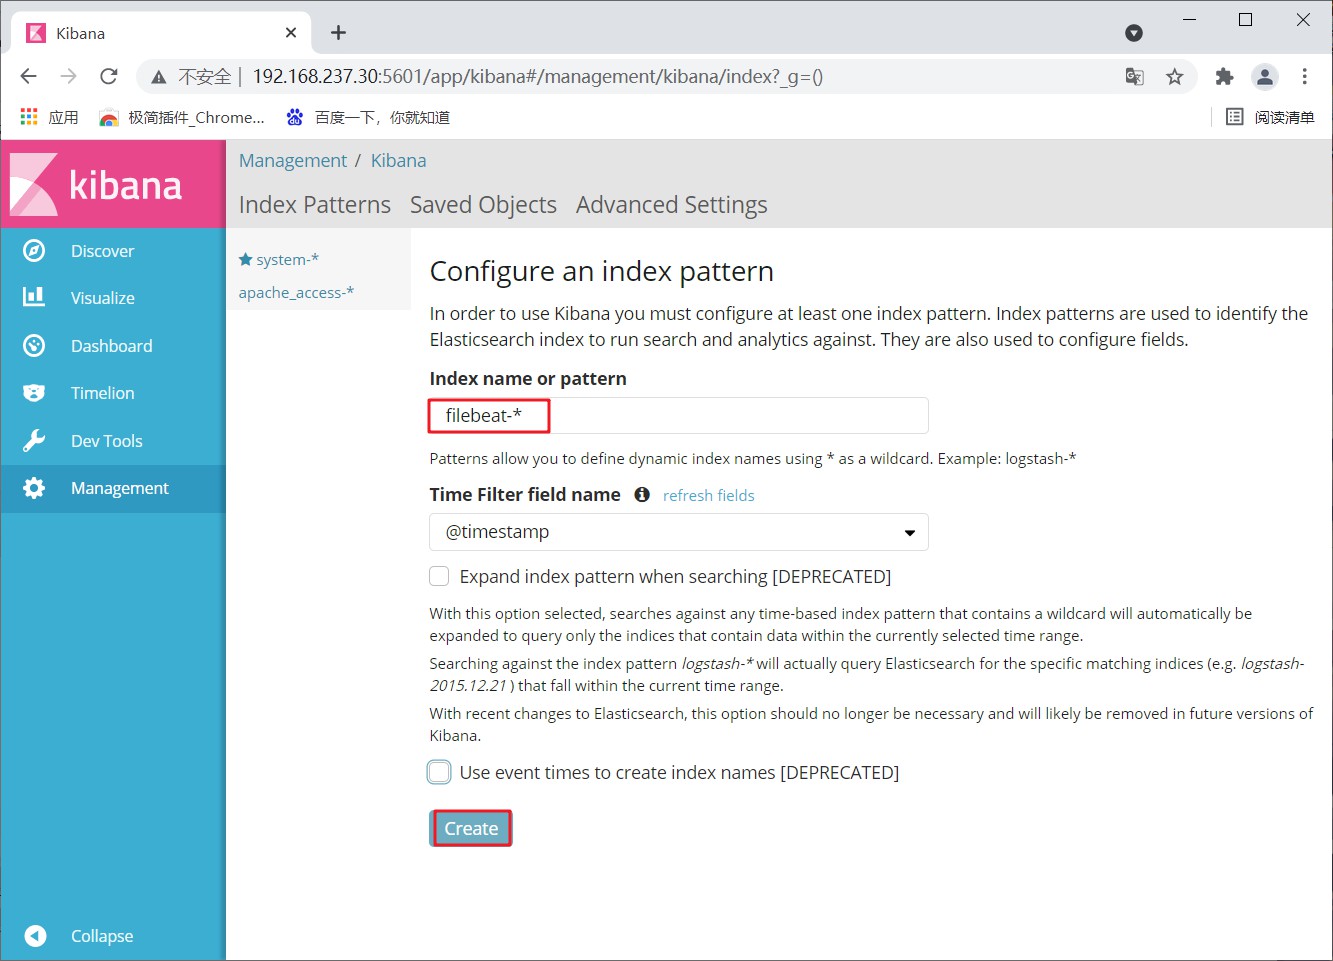Collapse the Kibana sidebar
Viewport: 1333px width, 961px height.
[x=102, y=936]
